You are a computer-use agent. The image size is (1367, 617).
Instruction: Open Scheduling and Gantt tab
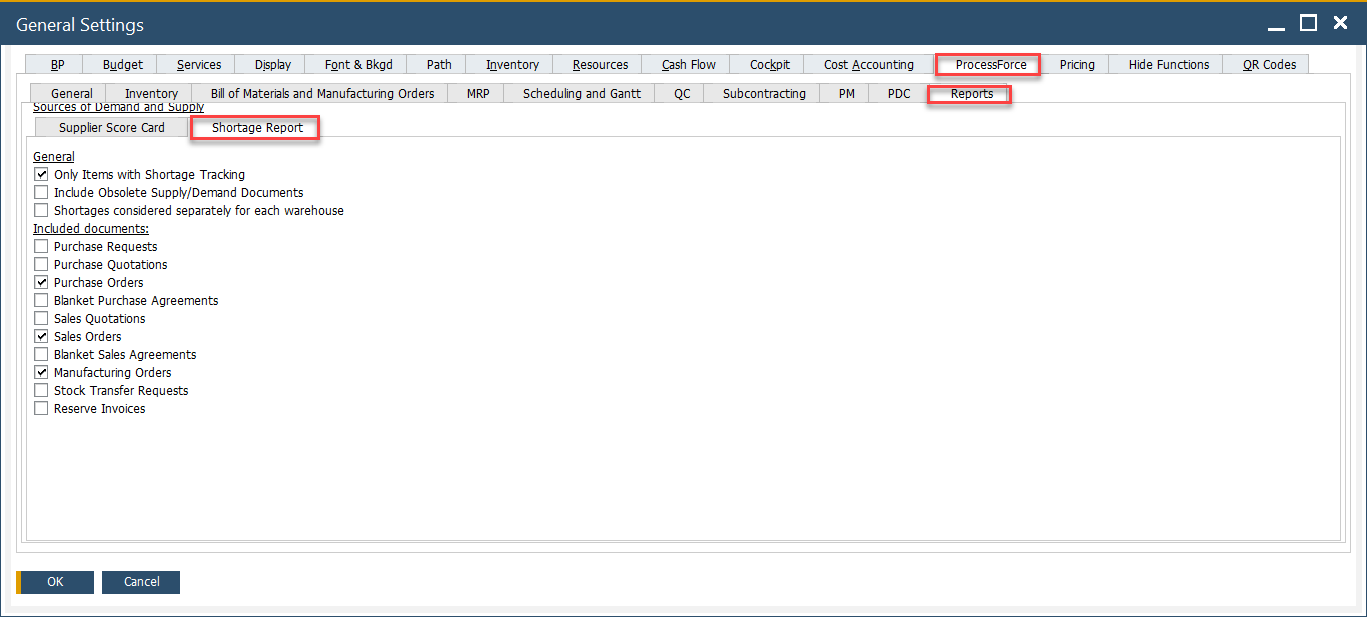581,94
